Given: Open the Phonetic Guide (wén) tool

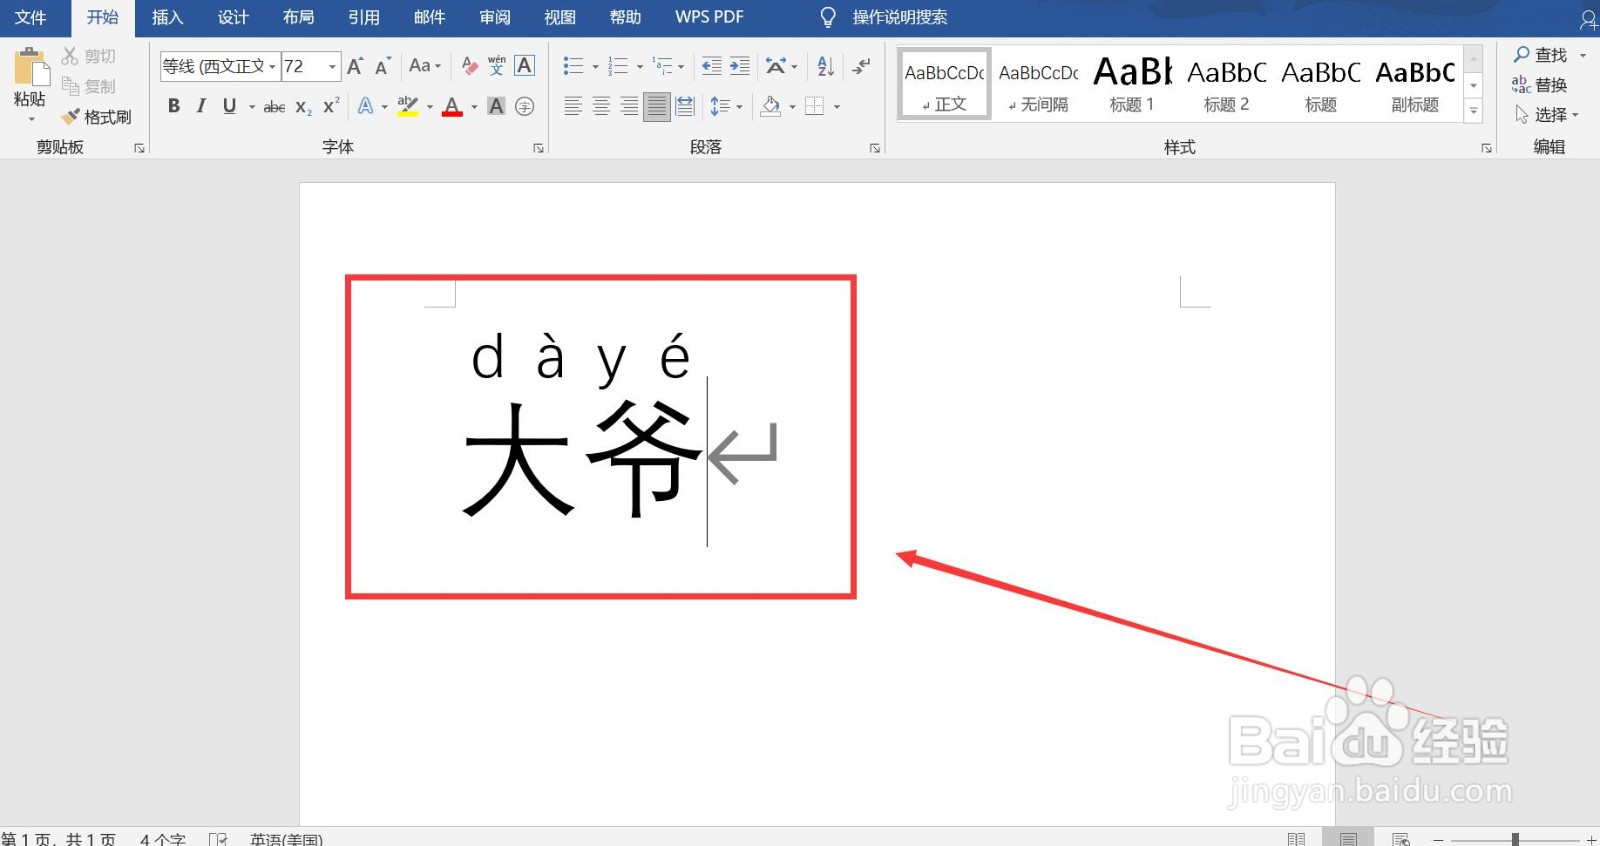Looking at the screenshot, I should (x=497, y=66).
